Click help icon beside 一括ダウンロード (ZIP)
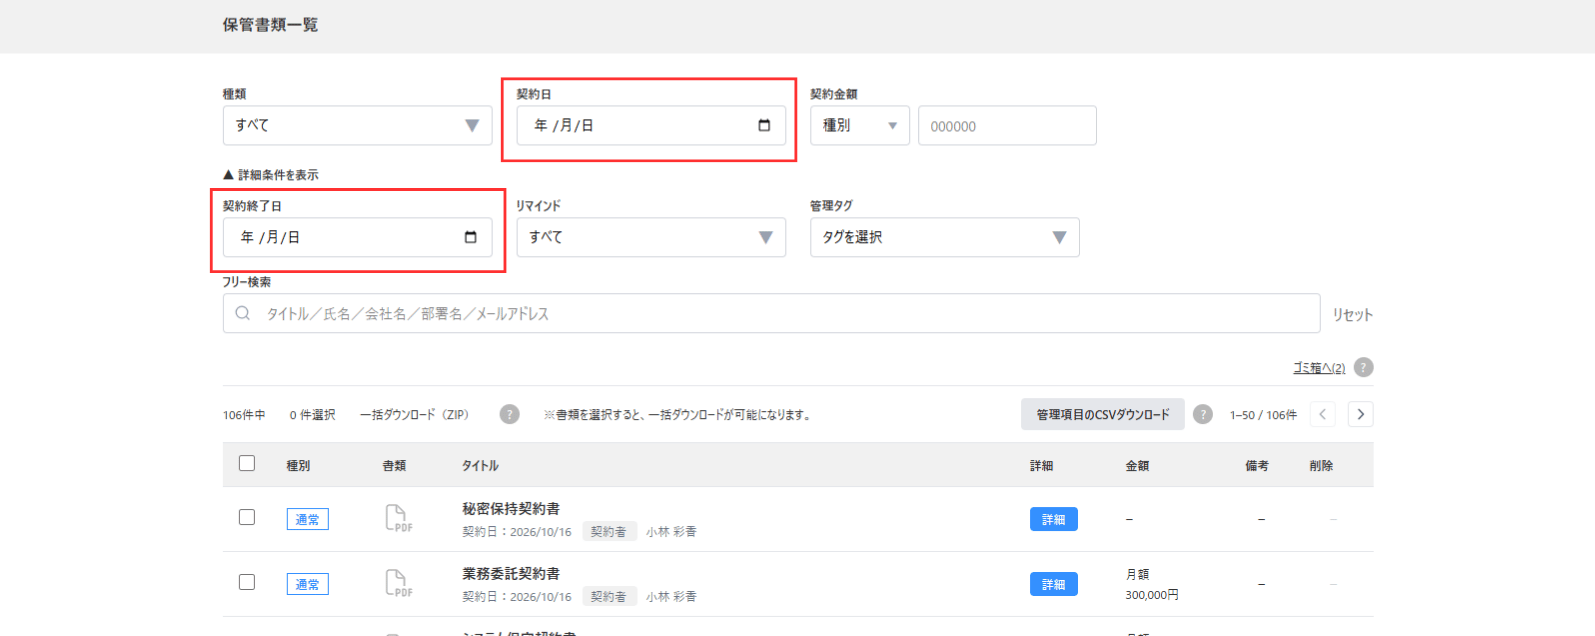Image resolution: width=1595 pixels, height=636 pixels. point(509,414)
